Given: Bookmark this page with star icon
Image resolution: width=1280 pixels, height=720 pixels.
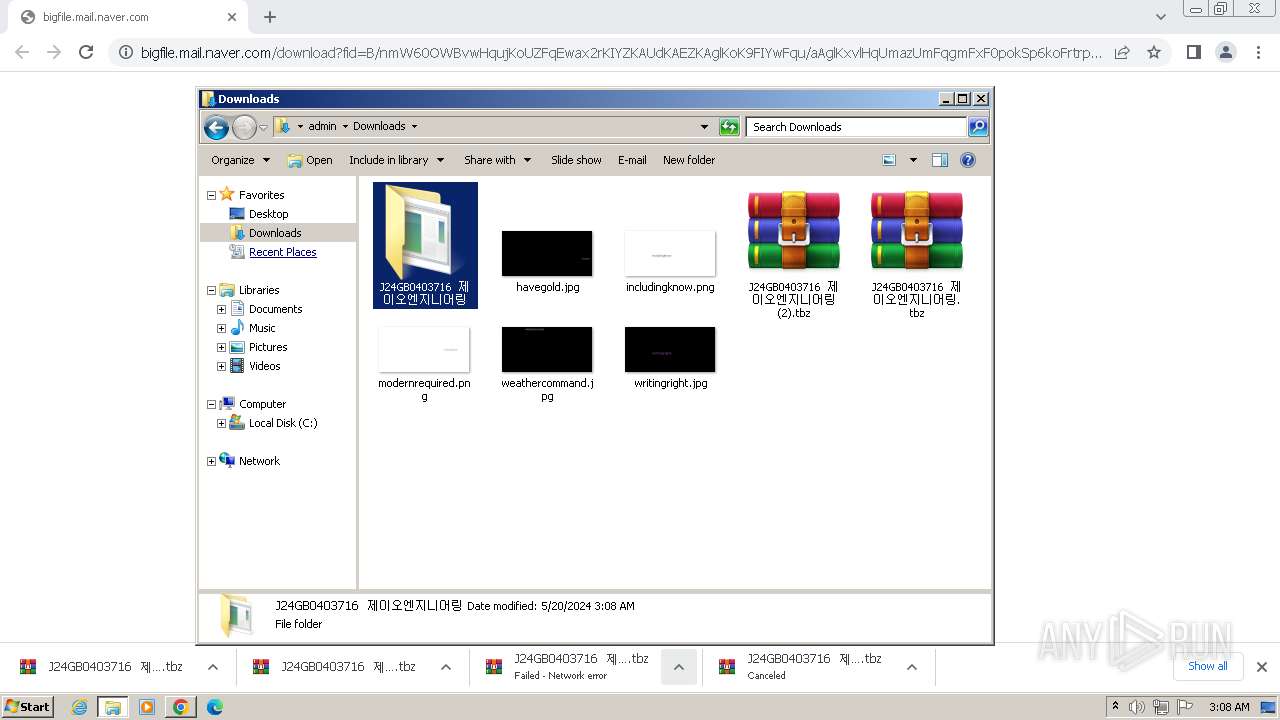Looking at the screenshot, I should pyautogui.click(x=1154, y=52).
